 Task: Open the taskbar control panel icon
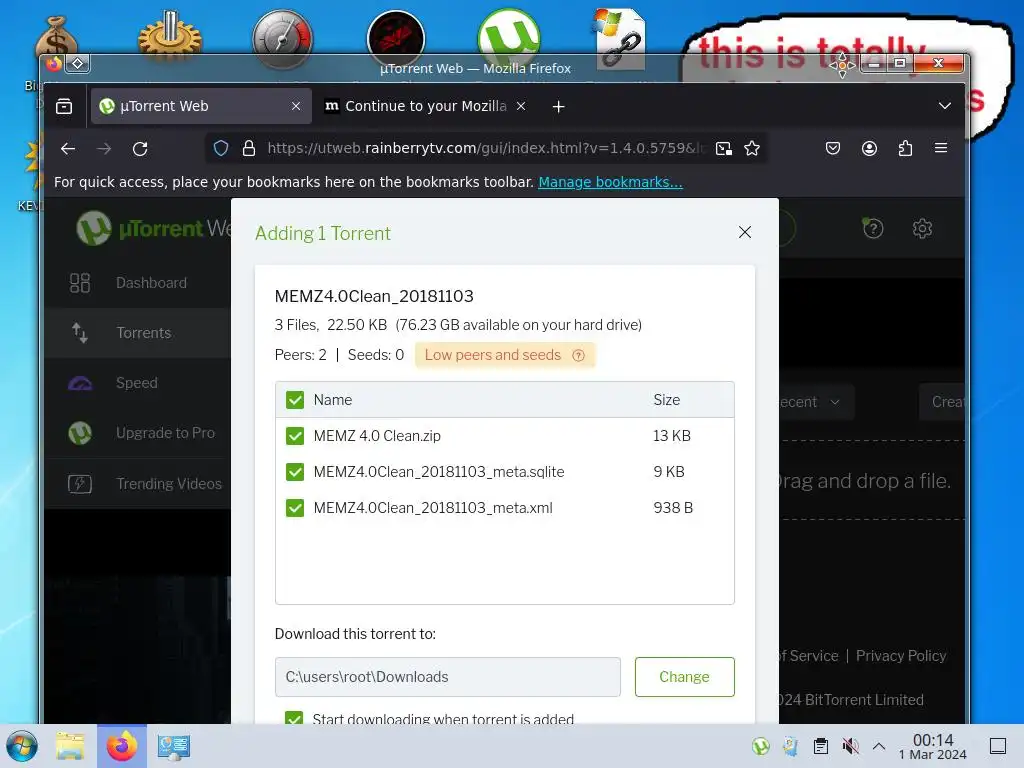(174, 746)
